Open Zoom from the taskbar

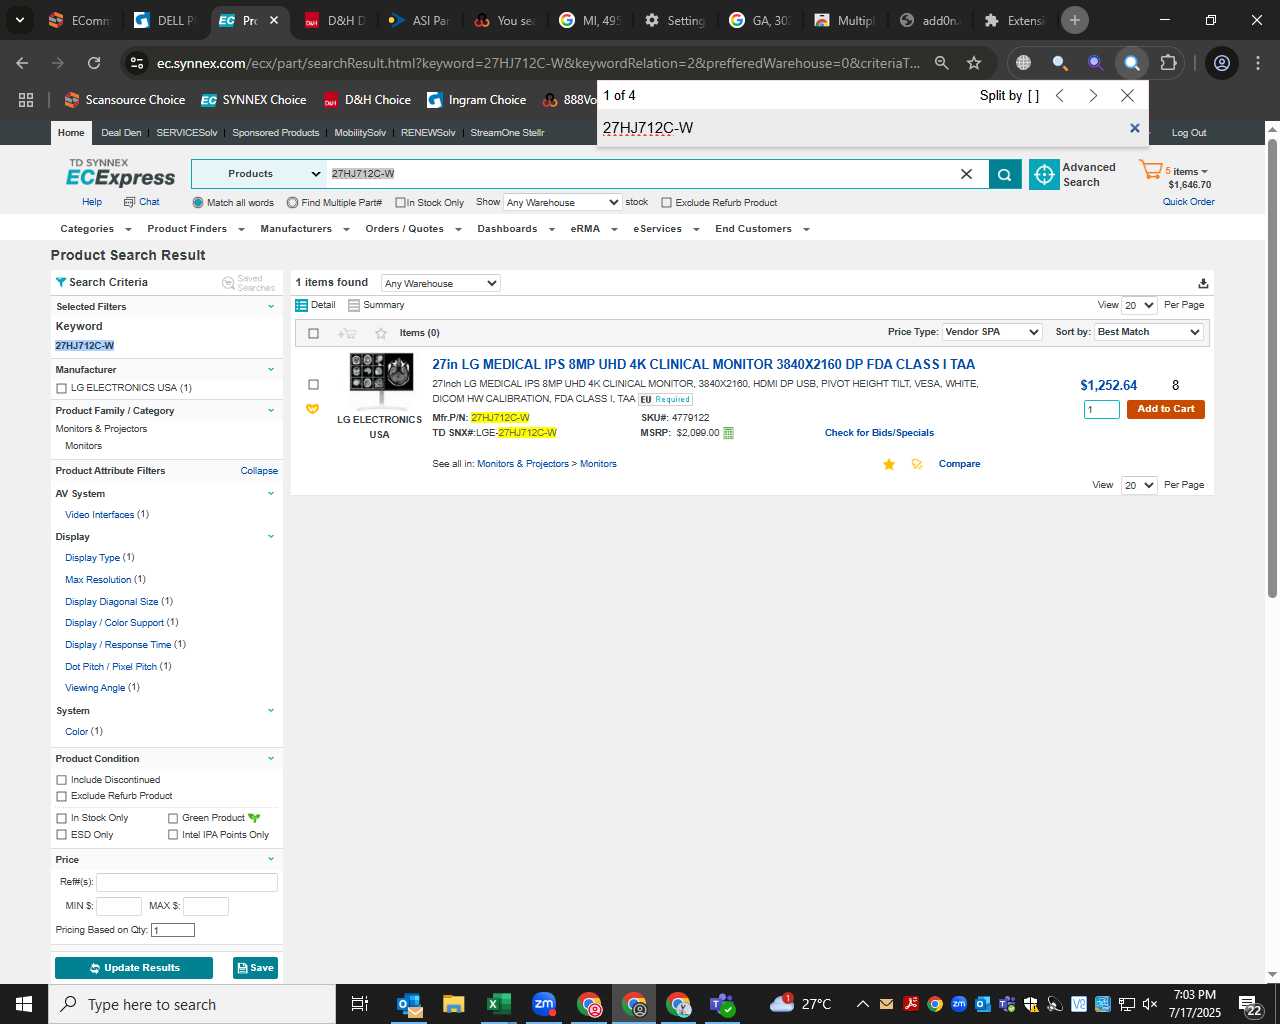(544, 1004)
